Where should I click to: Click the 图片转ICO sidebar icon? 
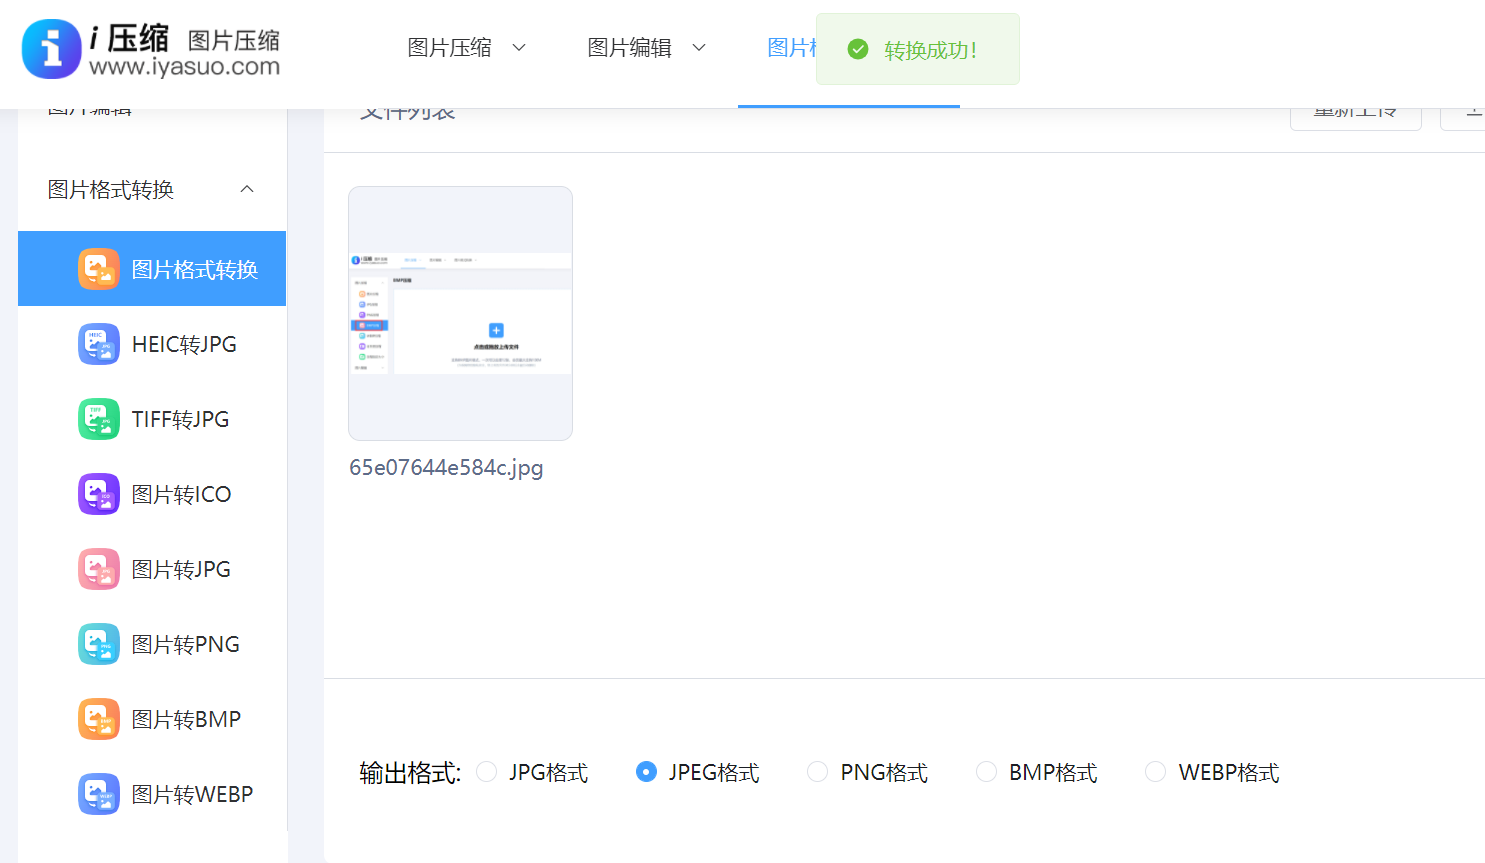click(98, 493)
